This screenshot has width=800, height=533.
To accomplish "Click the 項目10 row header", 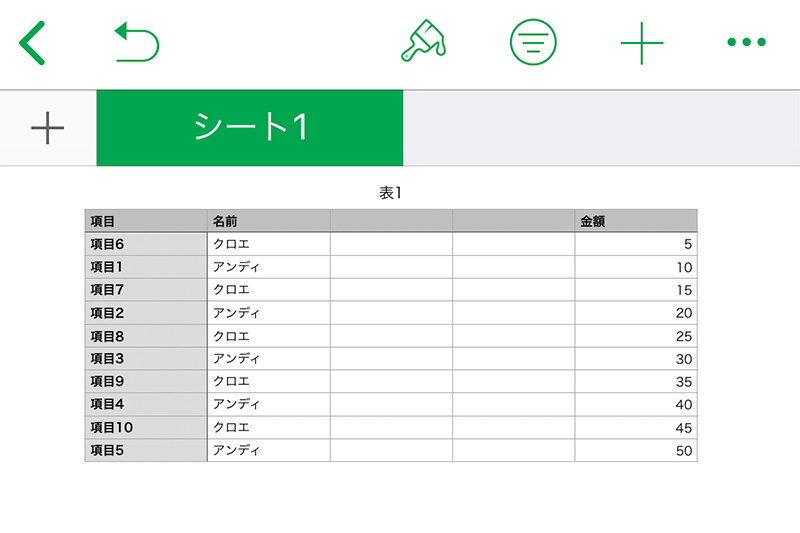I will 146,427.
